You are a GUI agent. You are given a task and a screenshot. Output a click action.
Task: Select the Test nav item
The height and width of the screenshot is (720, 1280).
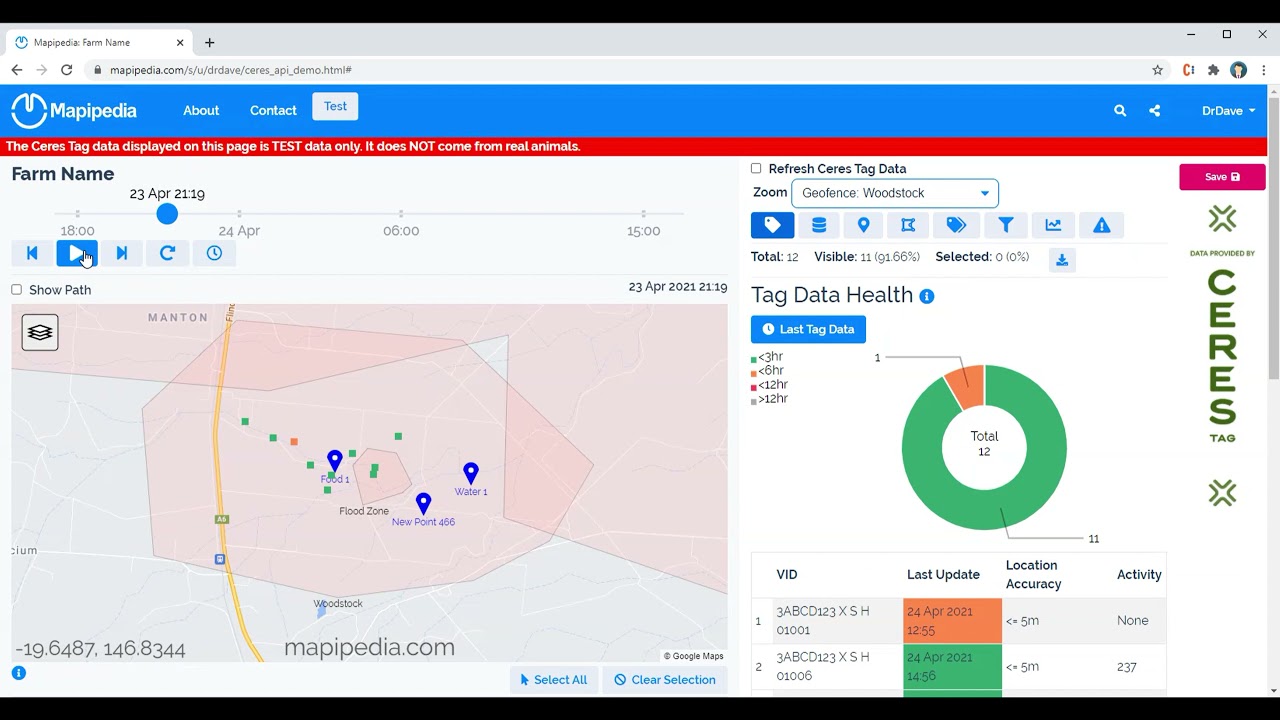click(x=335, y=107)
